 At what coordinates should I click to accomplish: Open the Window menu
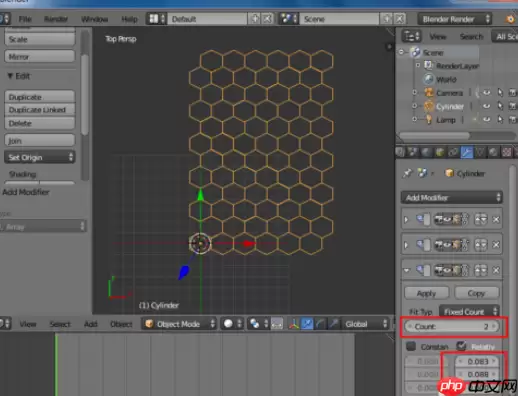pos(94,19)
